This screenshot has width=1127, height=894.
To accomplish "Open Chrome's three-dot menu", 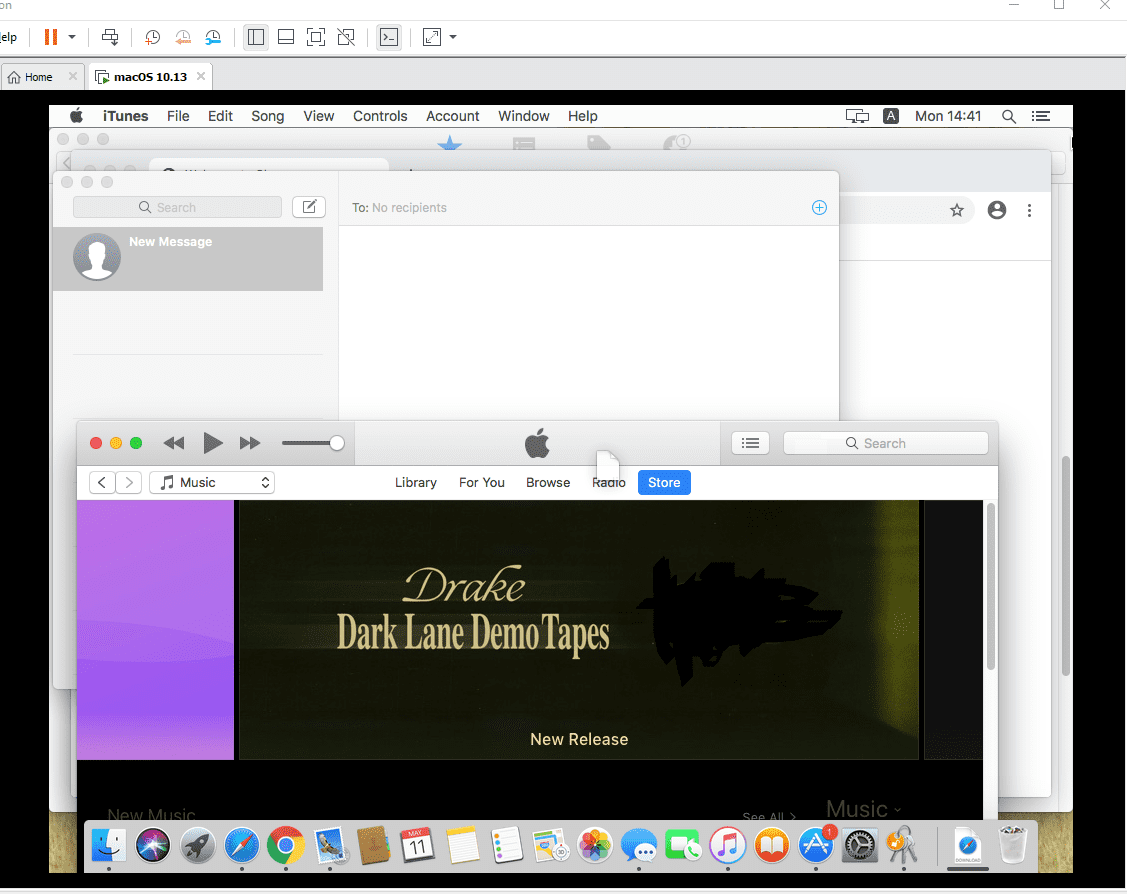I will pyautogui.click(x=1029, y=210).
